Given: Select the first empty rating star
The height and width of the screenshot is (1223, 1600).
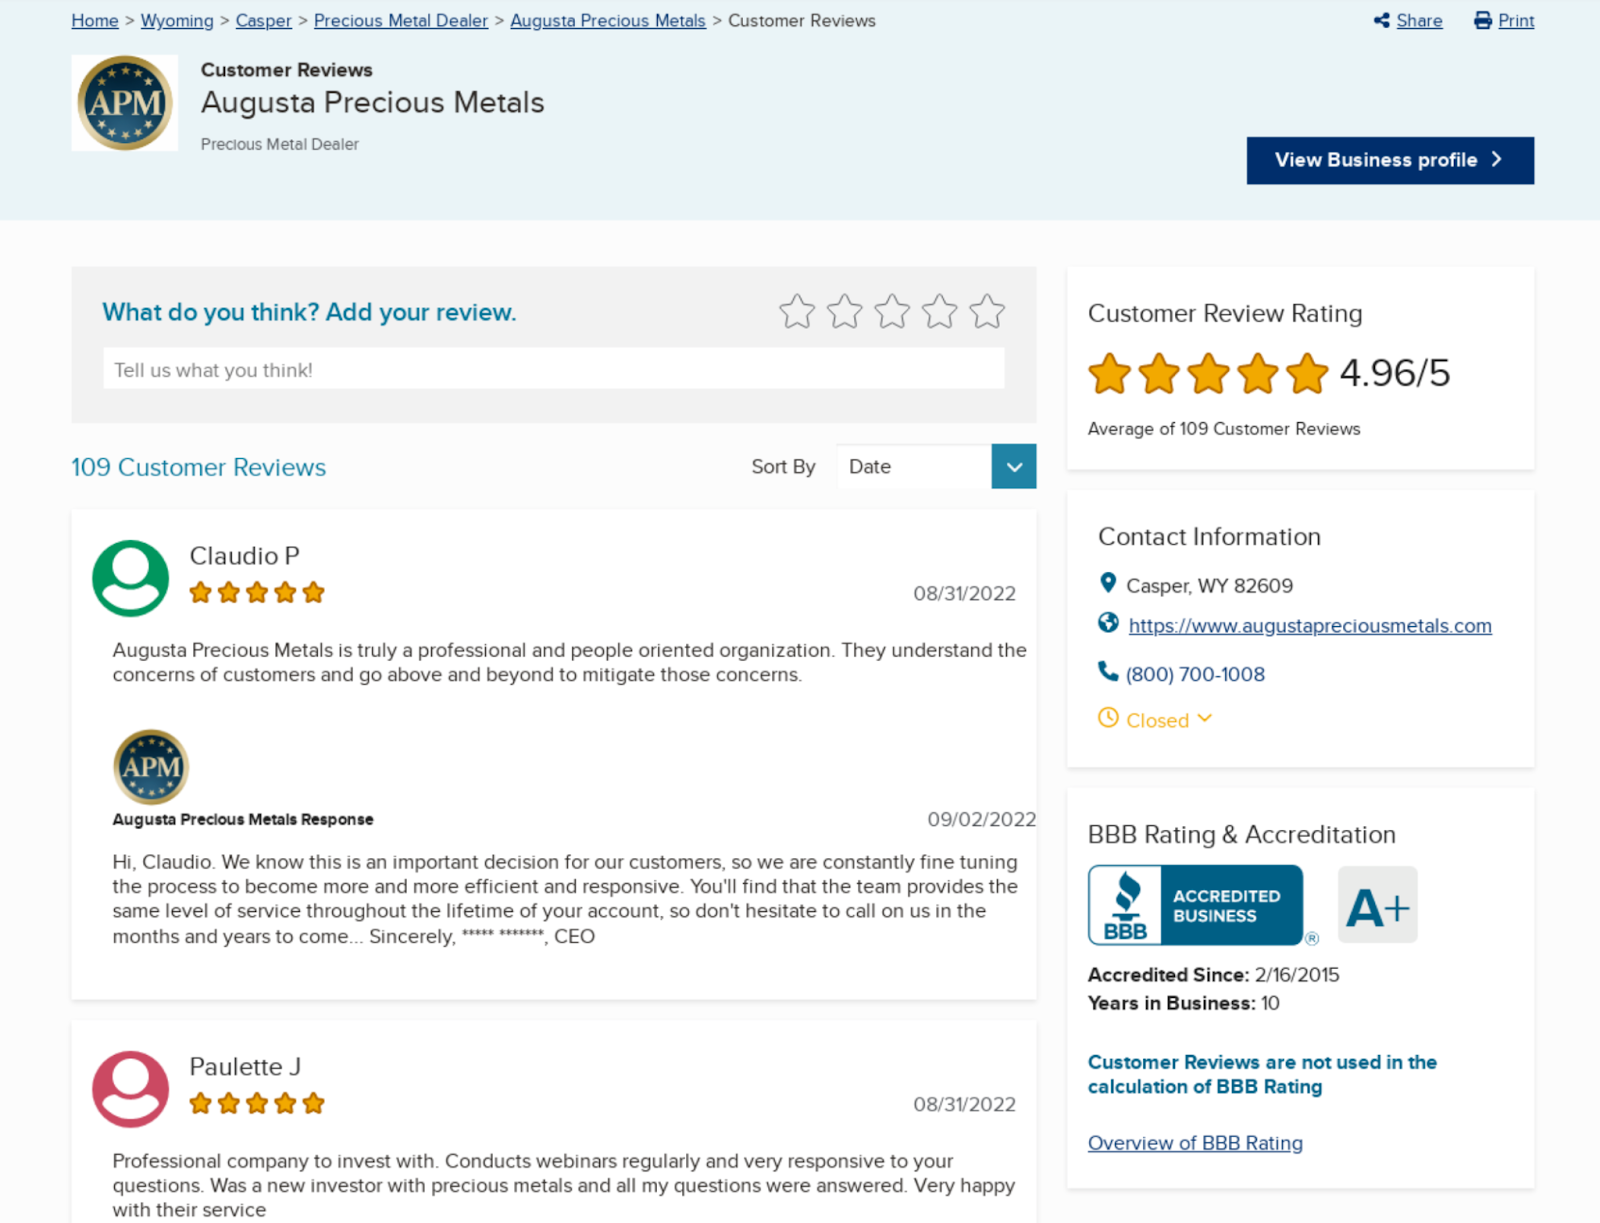Looking at the screenshot, I should pos(797,311).
